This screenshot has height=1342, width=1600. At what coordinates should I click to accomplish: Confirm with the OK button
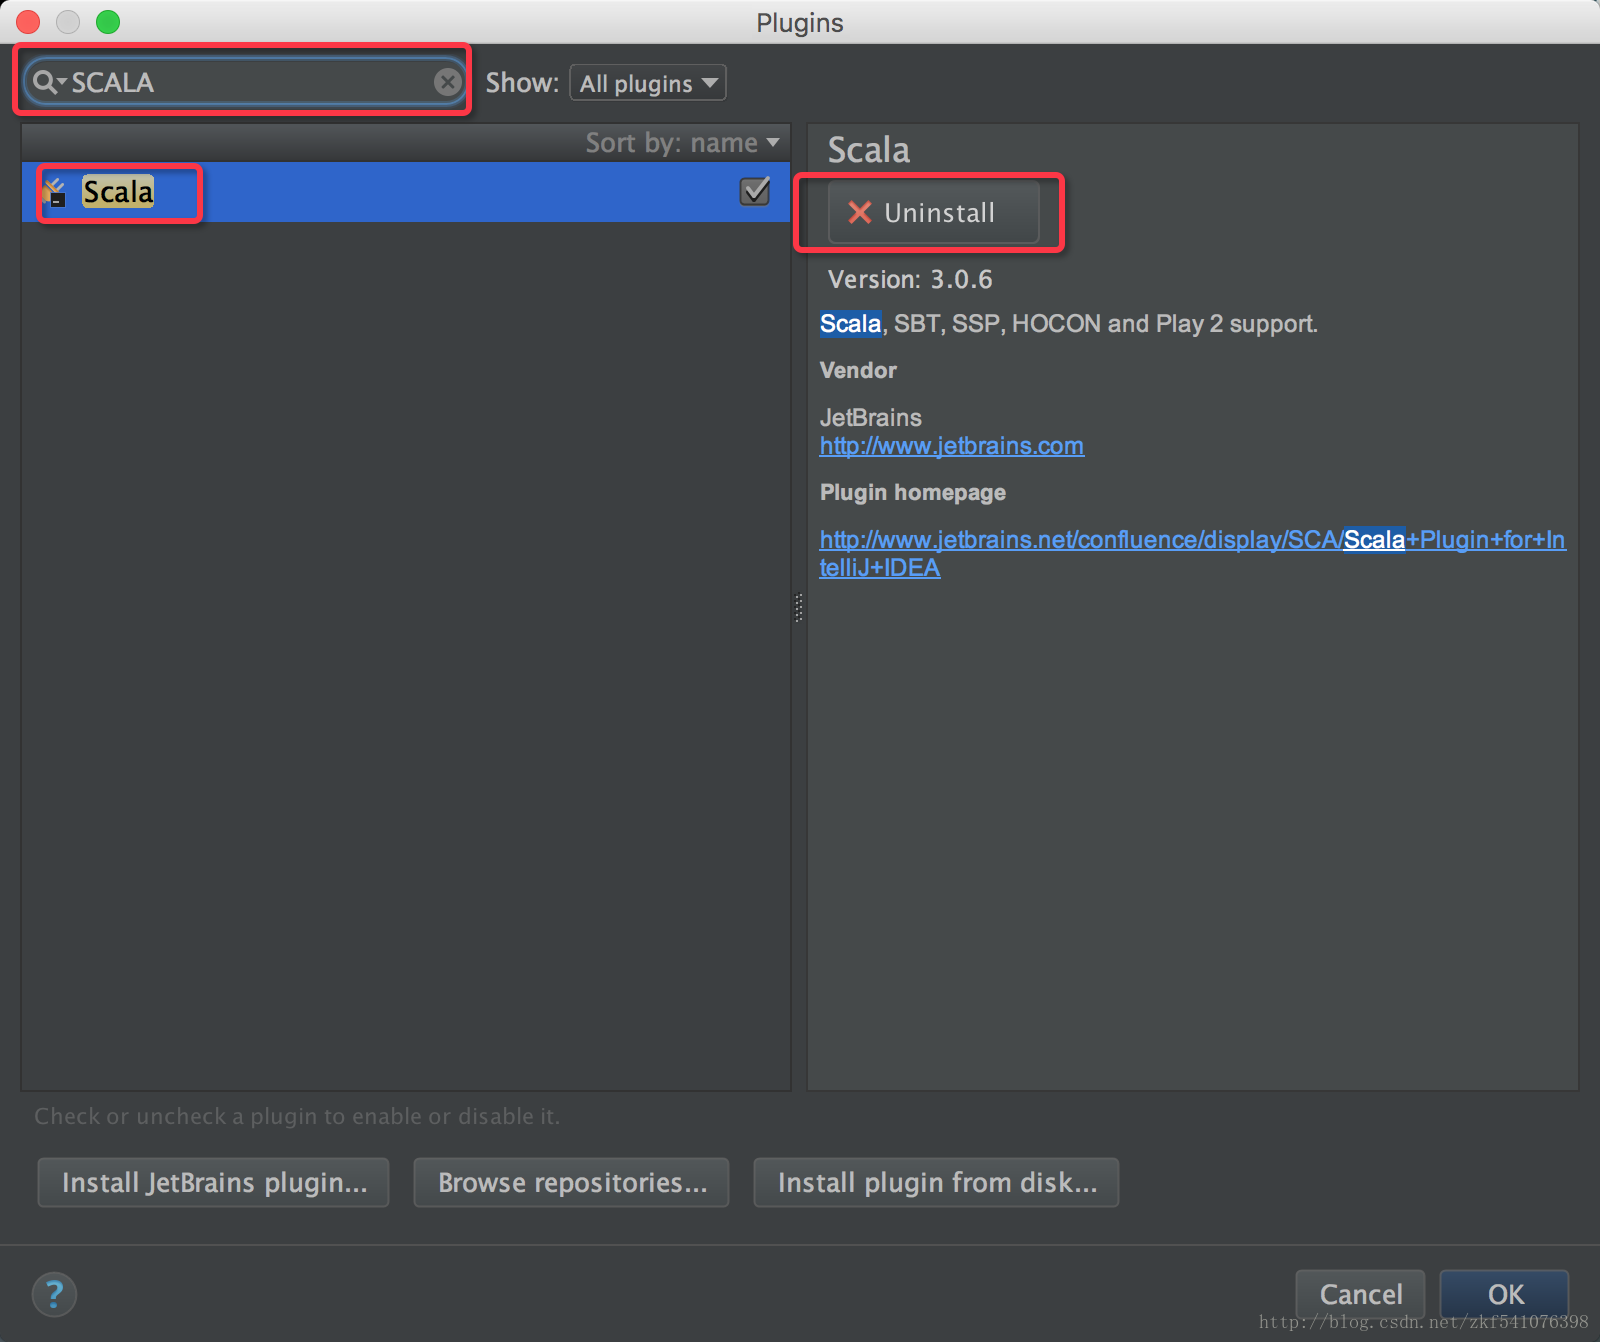point(1505,1294)
